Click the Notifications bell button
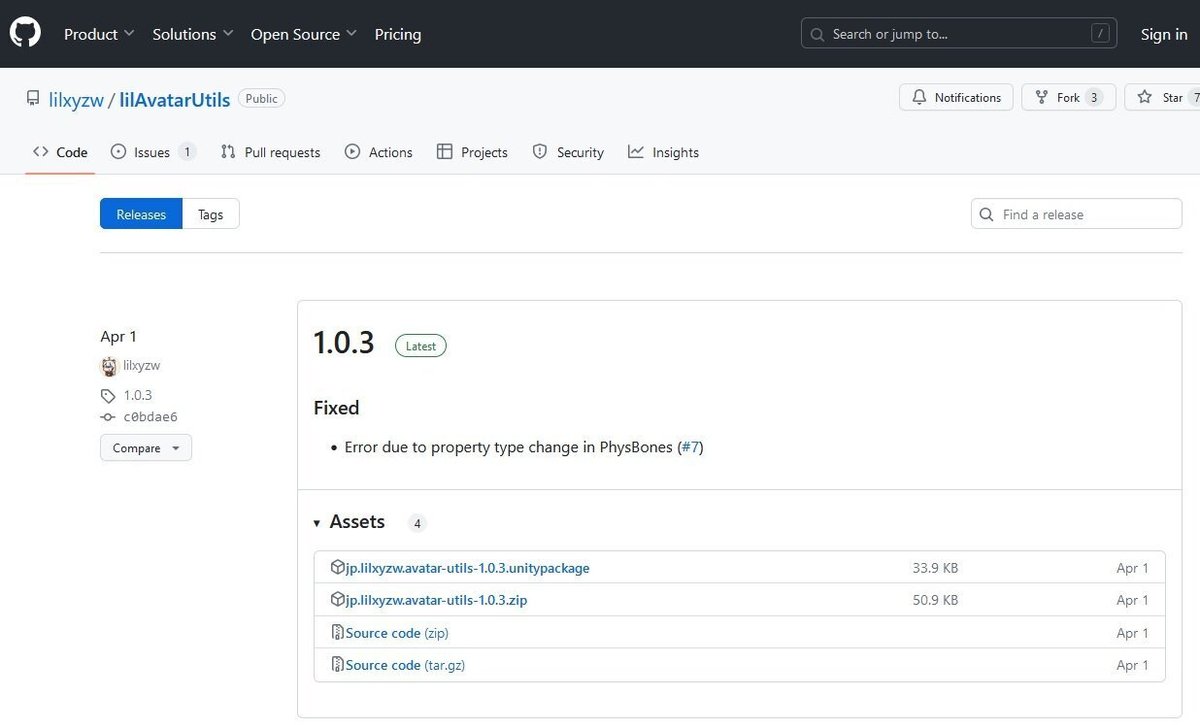This screenshot has width=1200, height=725. click(957, 97)
